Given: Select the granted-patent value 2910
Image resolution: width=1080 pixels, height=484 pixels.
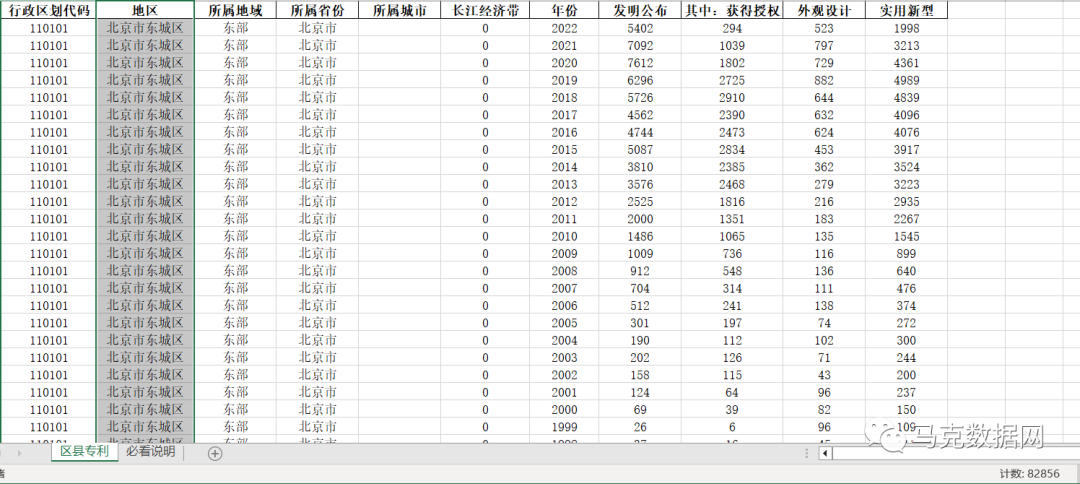Looking at the screenshot, I should click(732, 98).
